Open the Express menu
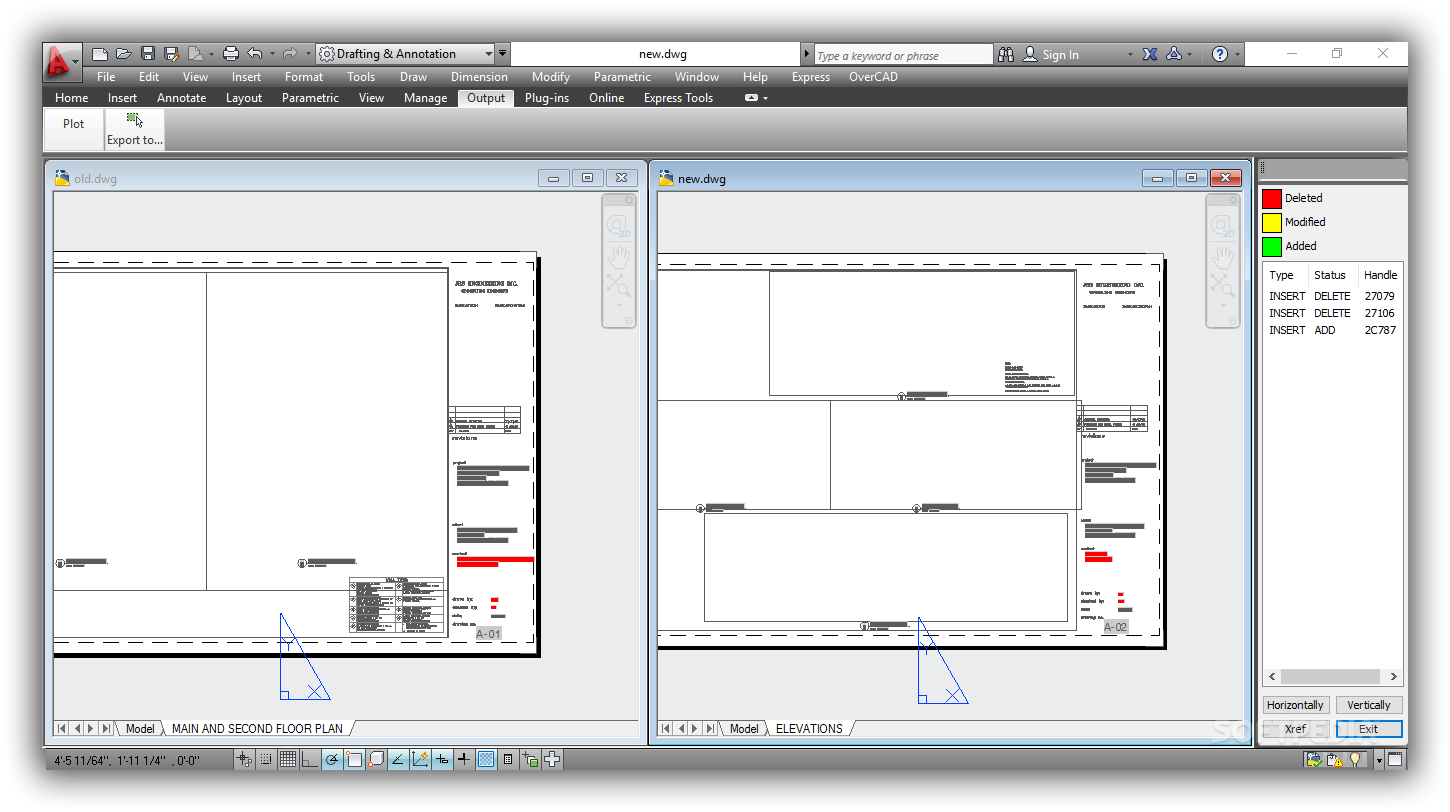1450x812 pixels. click(810, 76)
